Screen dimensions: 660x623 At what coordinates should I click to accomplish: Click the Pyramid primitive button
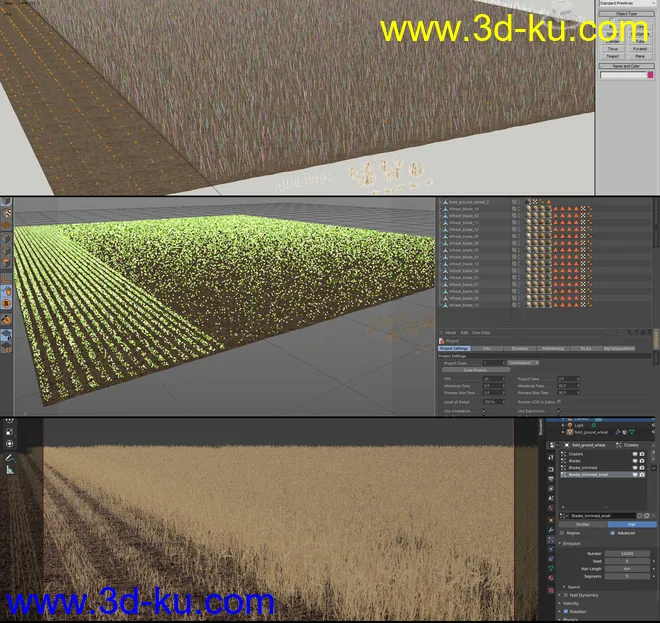pos(640,48)
